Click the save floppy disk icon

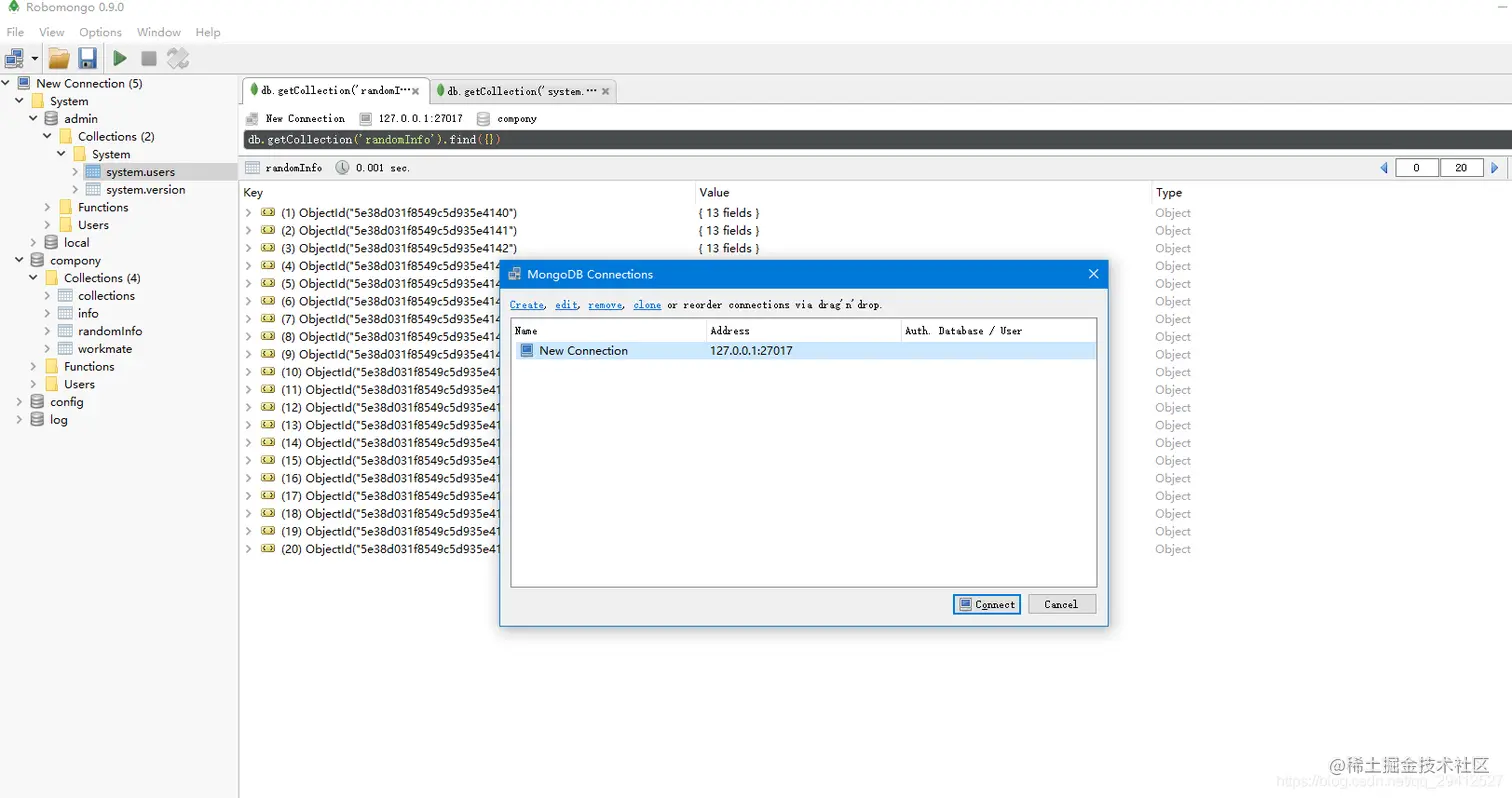(87, 58)
